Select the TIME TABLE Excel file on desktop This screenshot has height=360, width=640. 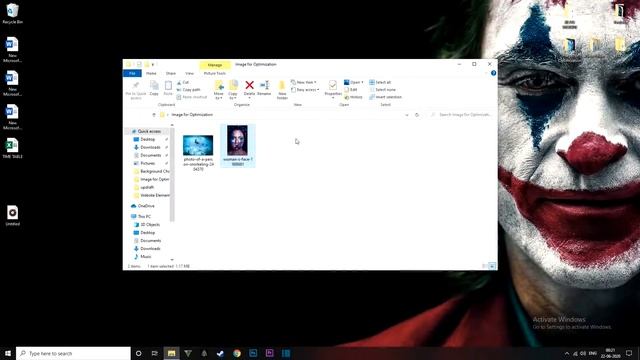pos(12,148)
